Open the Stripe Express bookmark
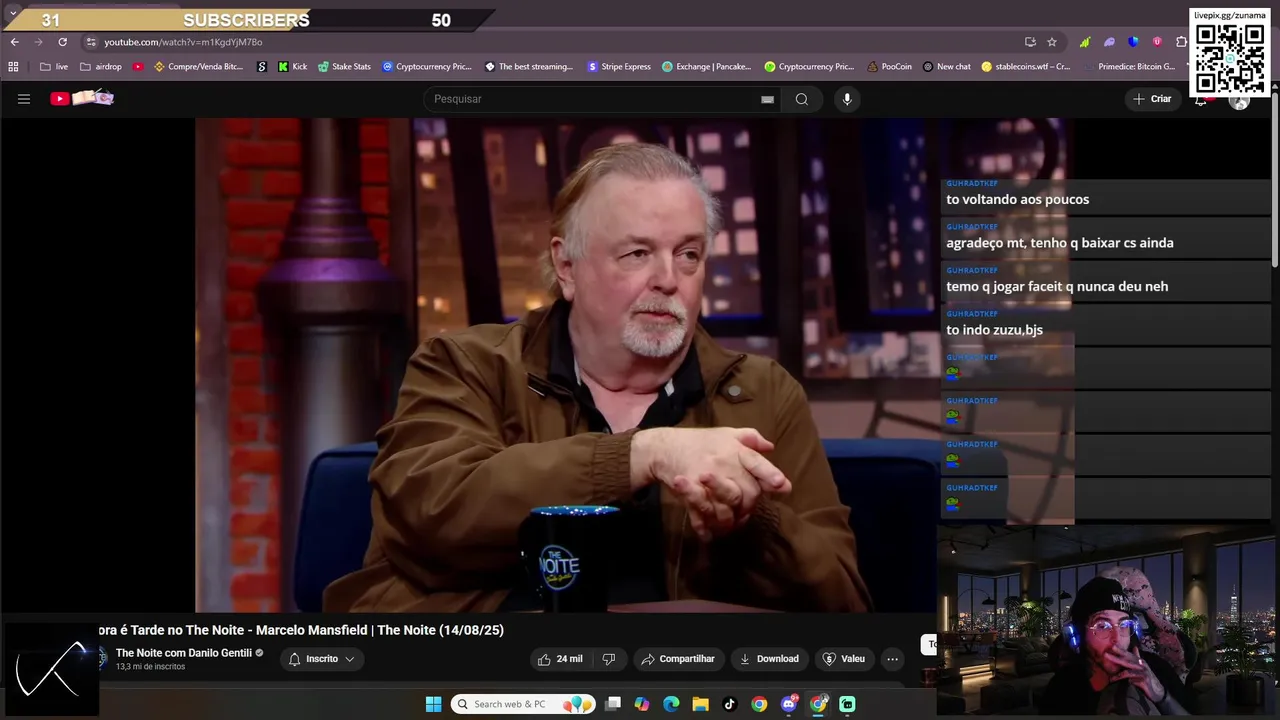The image size is (1280, 720). tap(618, 67)
